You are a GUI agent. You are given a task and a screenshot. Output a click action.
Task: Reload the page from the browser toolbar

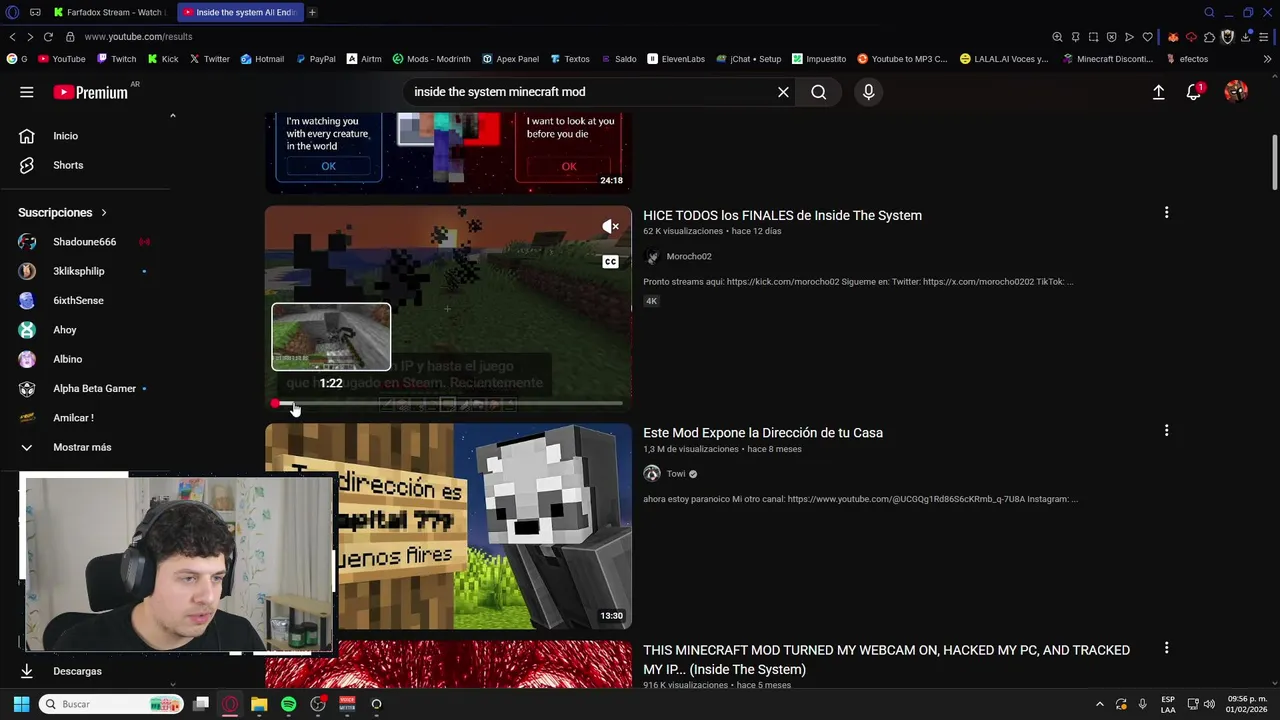[x=48, y=37]
